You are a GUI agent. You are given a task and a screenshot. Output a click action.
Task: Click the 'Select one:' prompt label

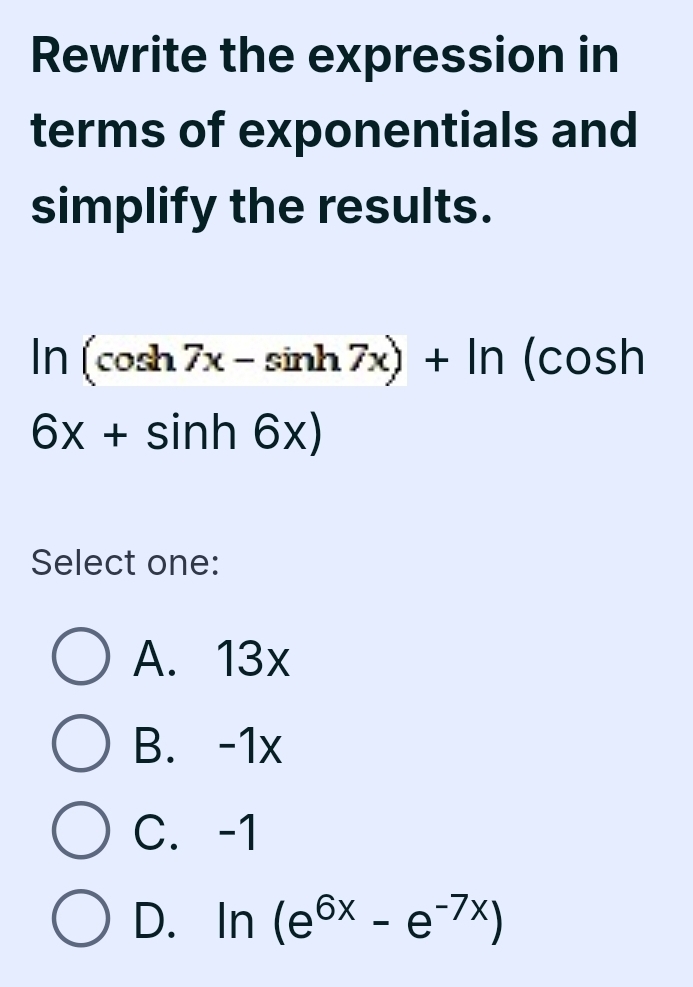point(125,563)
